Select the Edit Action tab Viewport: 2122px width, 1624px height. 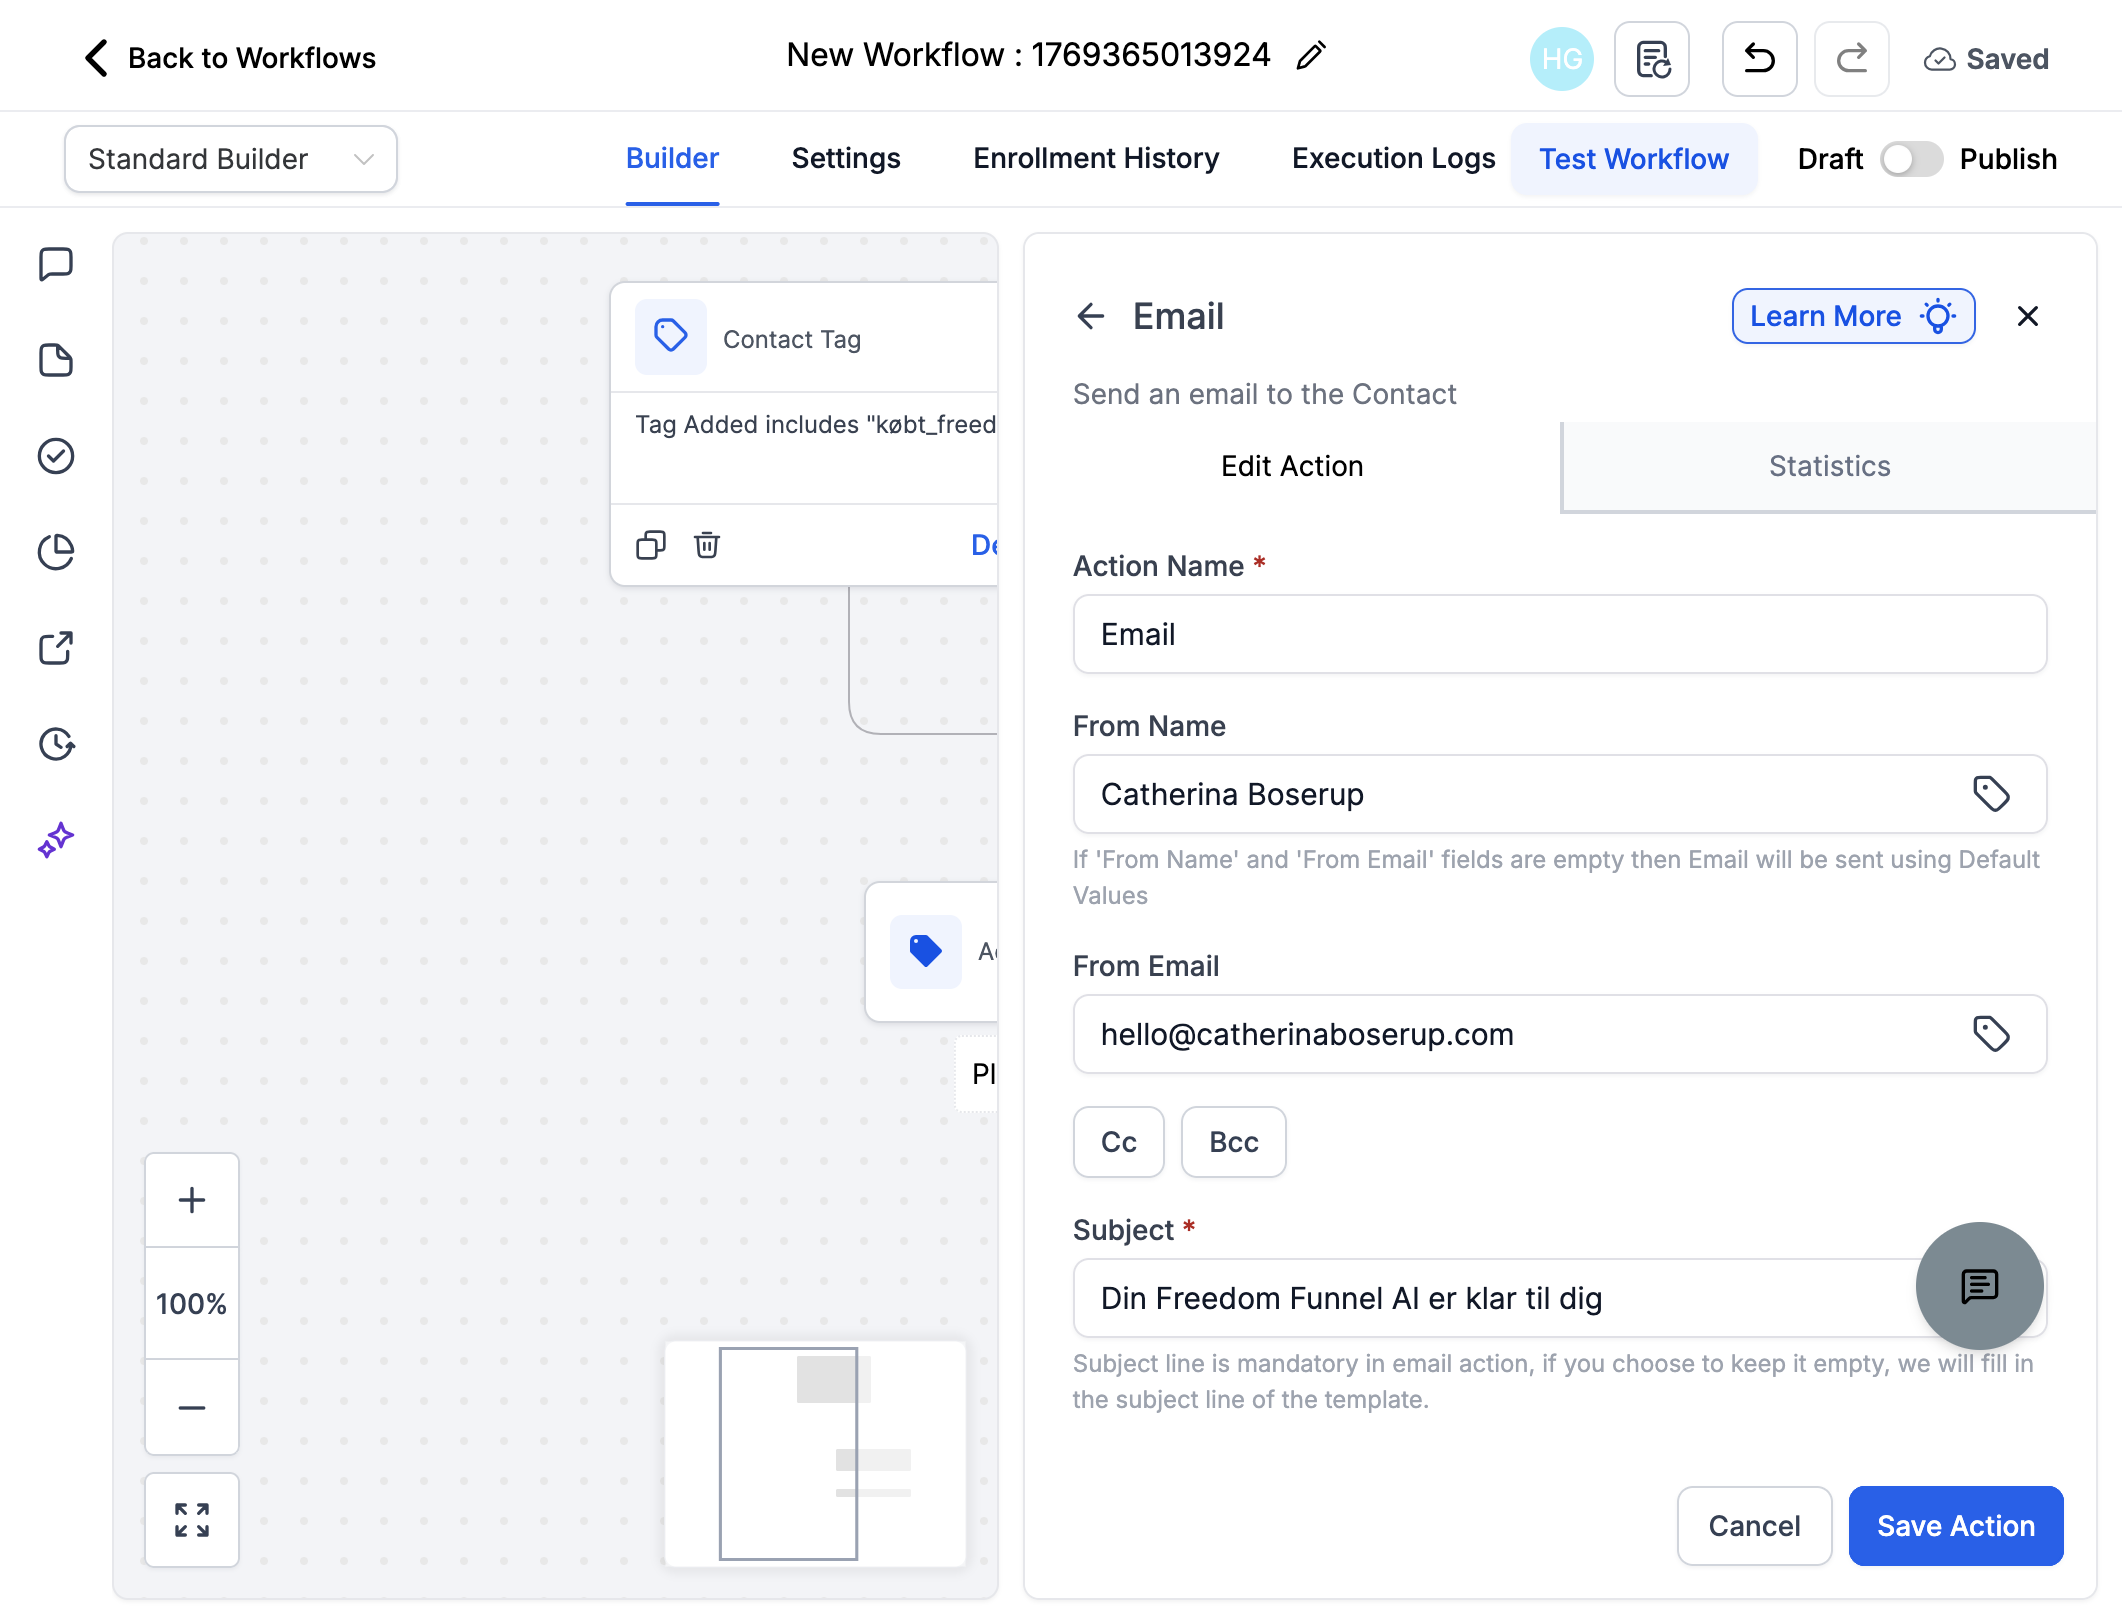(x=1292, y=467)
